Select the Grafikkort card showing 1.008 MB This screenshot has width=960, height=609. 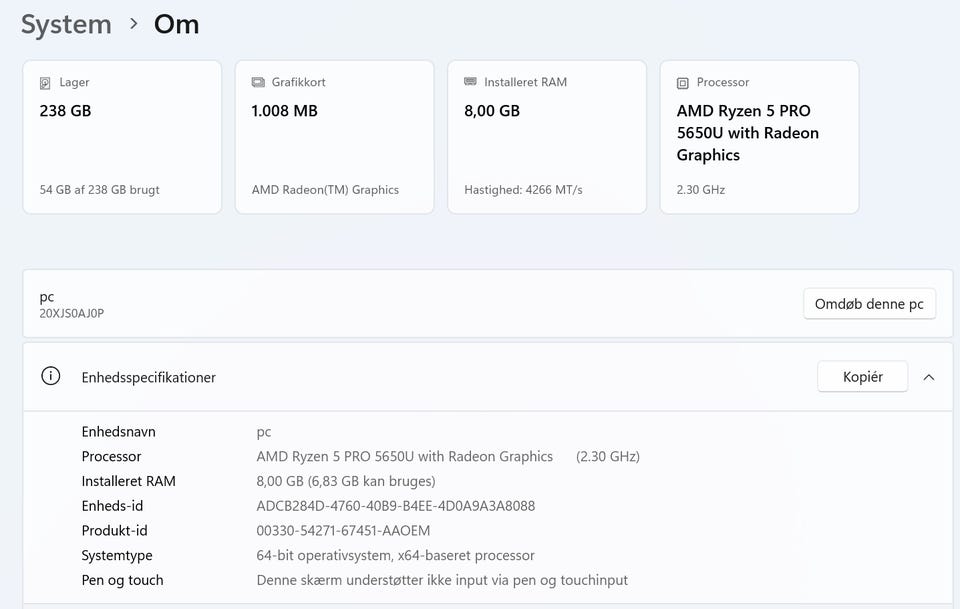[334, 137]
